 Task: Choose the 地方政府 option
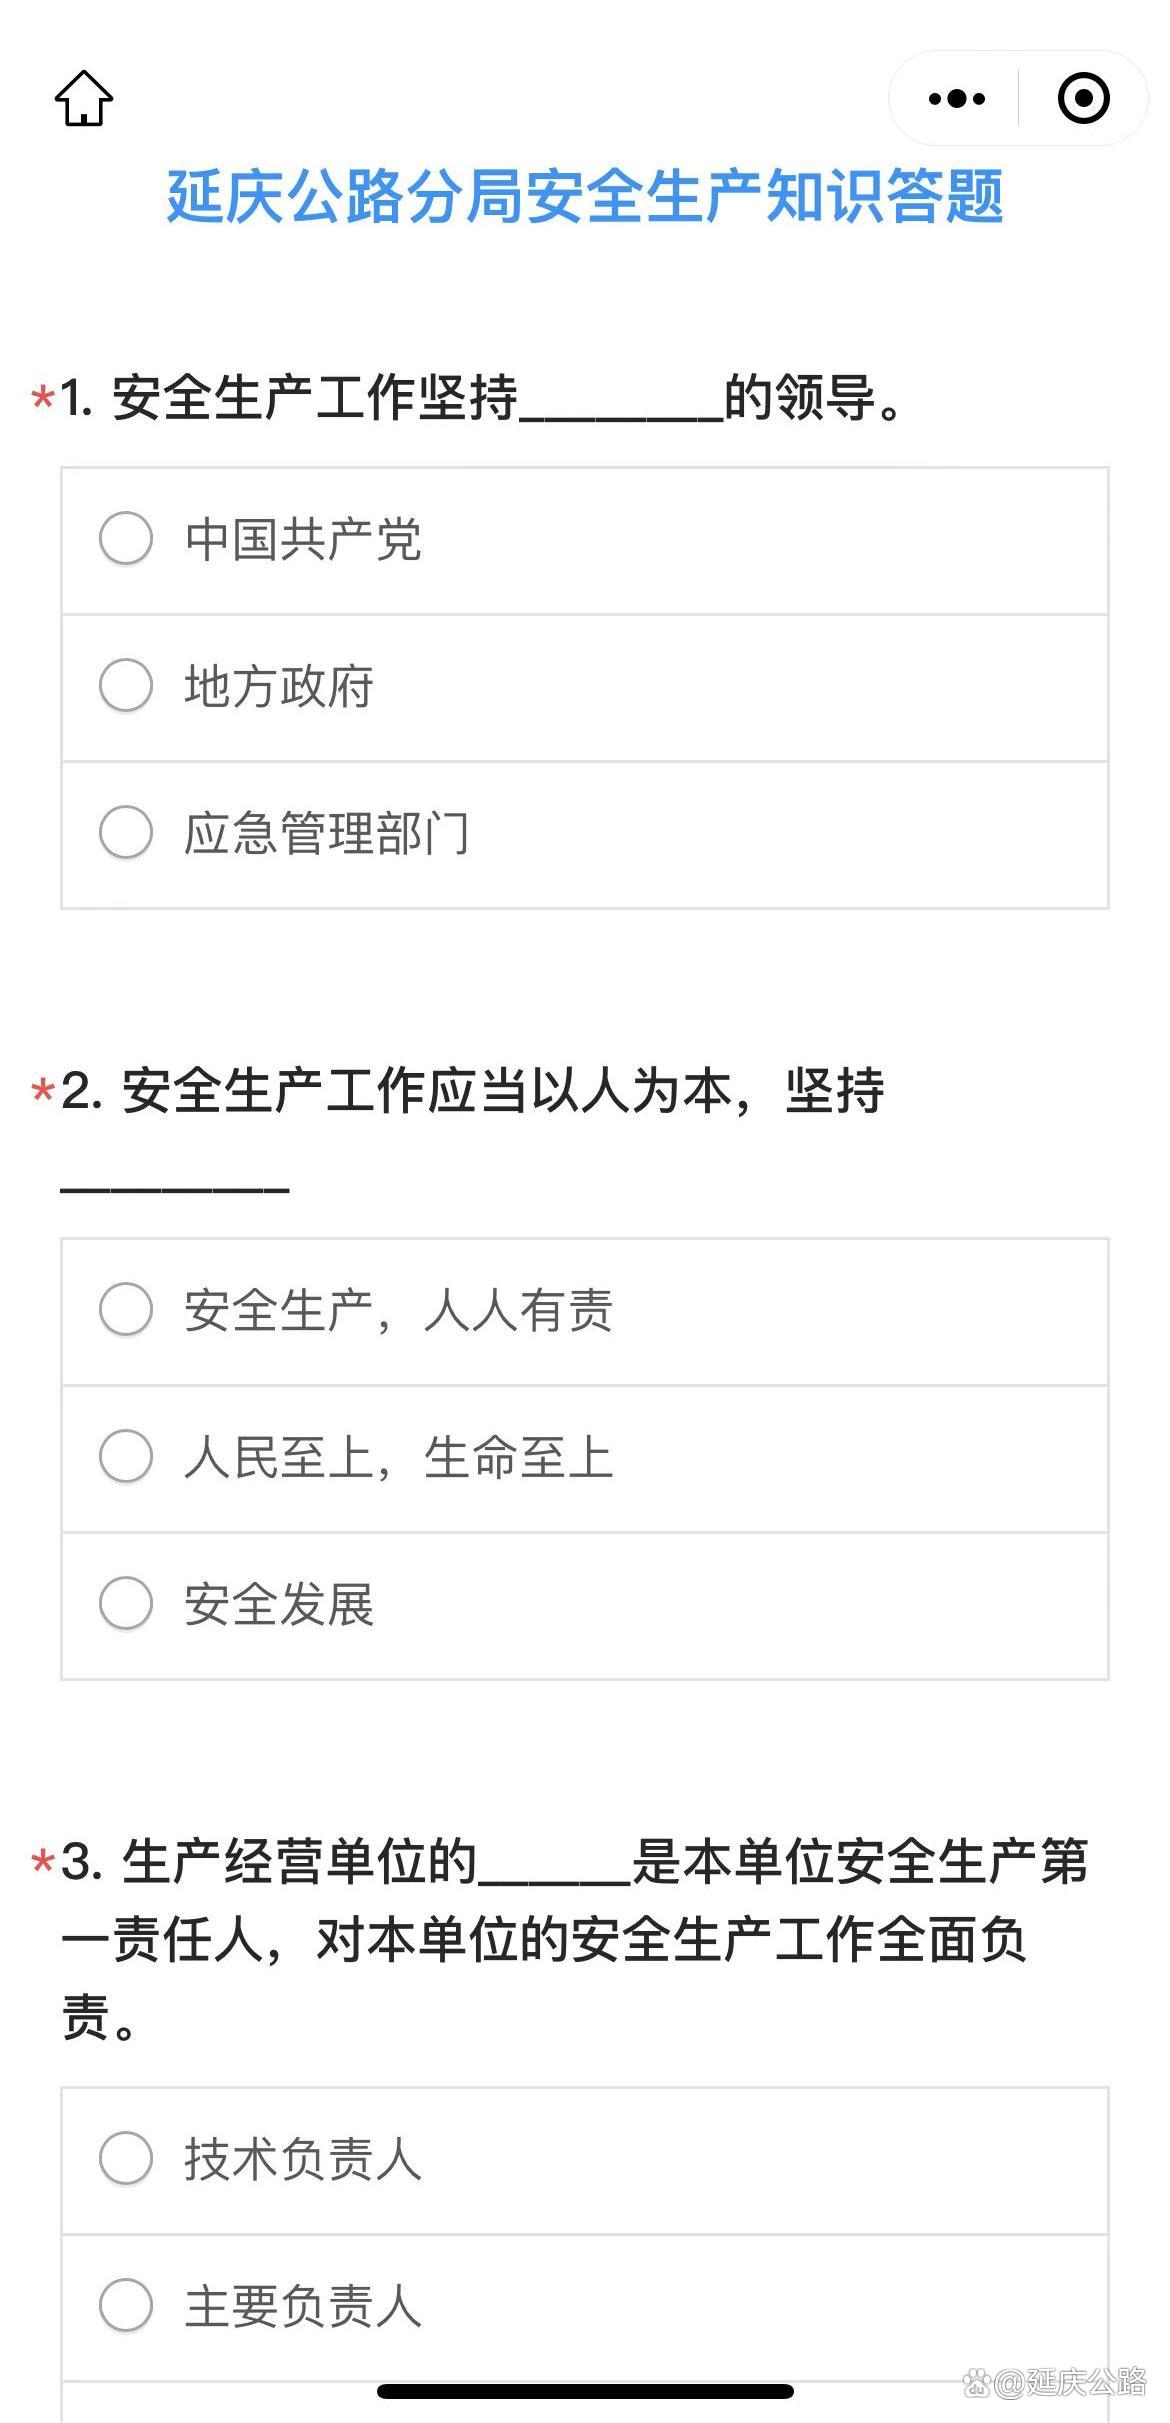click(126, 686)
